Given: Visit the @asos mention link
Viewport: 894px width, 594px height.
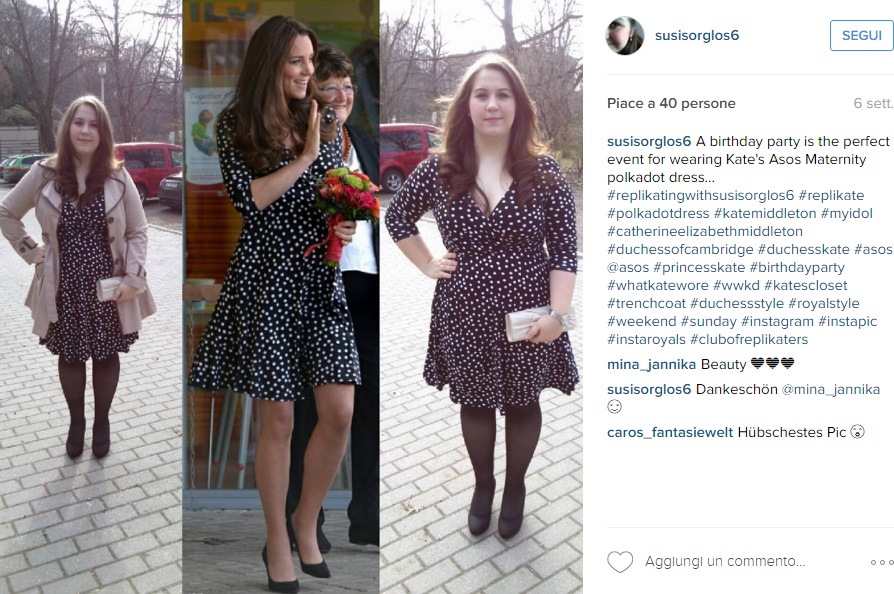Looking at the screenshot, I should click(628, 267).
